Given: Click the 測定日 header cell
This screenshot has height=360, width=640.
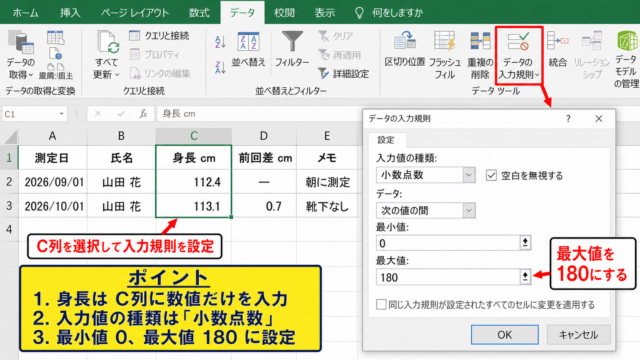Looking at the screenshot, I should pyautogui.click(x=53, y=158).
